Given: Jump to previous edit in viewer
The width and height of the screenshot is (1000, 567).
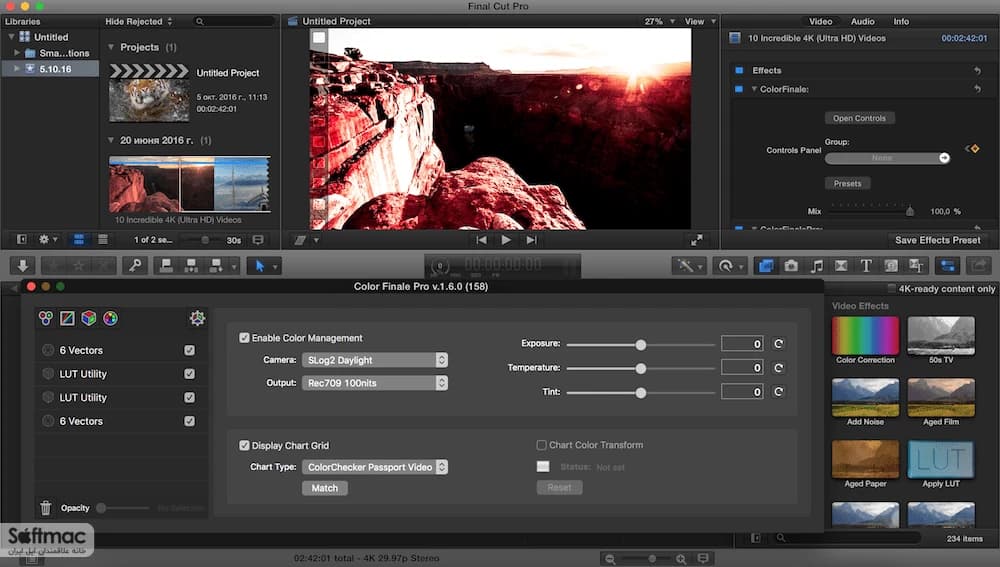Looking at the screenshot, I should [482, 240].
